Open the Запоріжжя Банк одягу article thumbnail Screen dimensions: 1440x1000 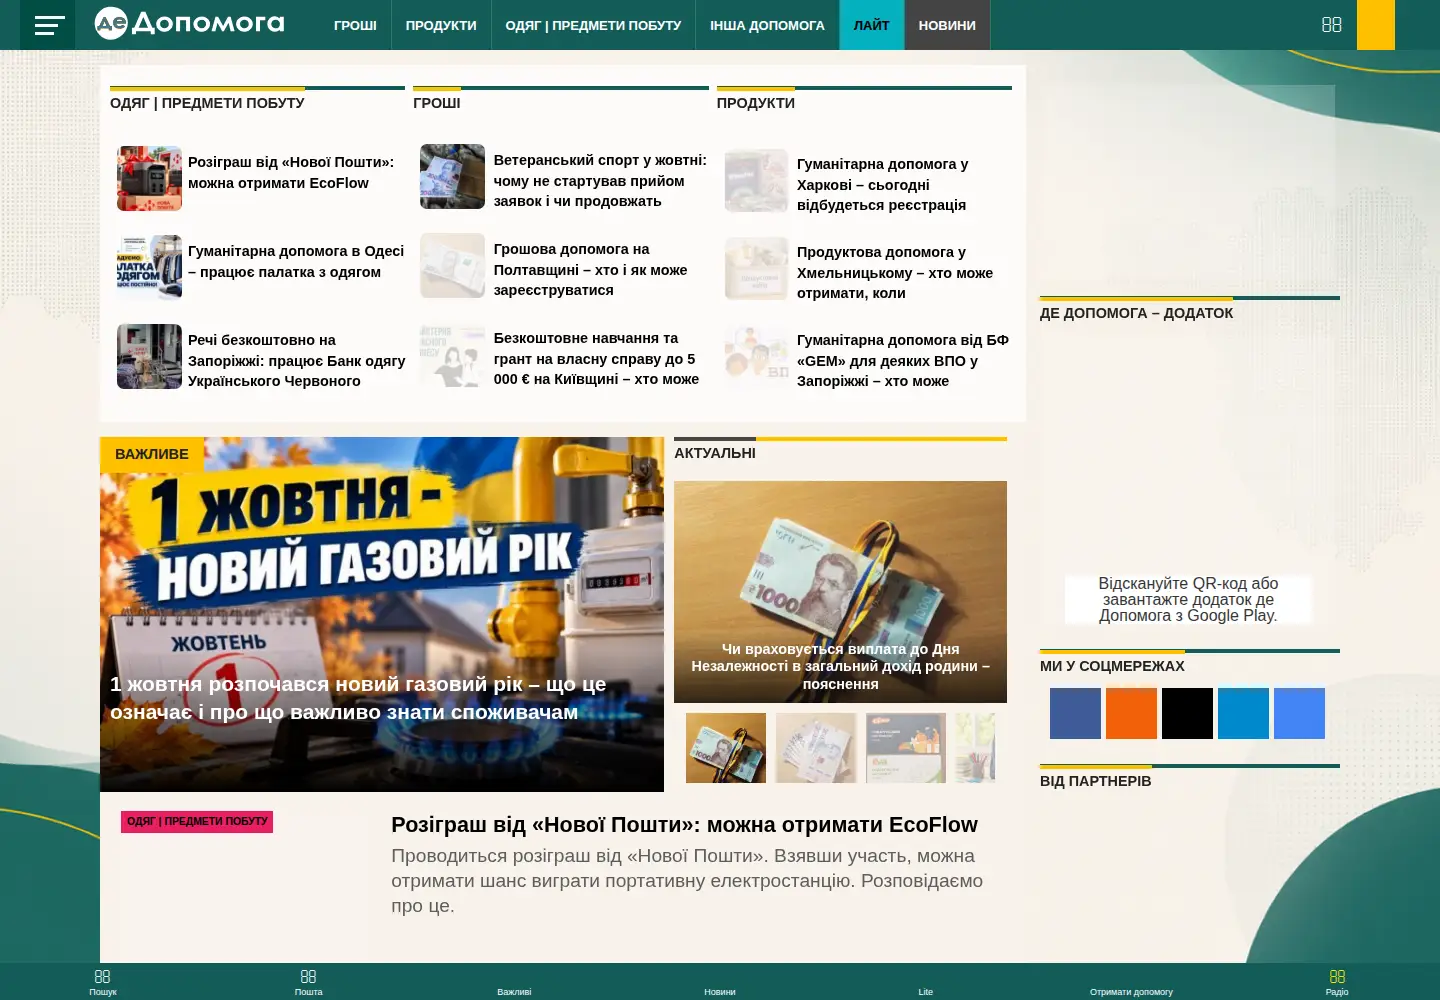click(x=149, y=356)
